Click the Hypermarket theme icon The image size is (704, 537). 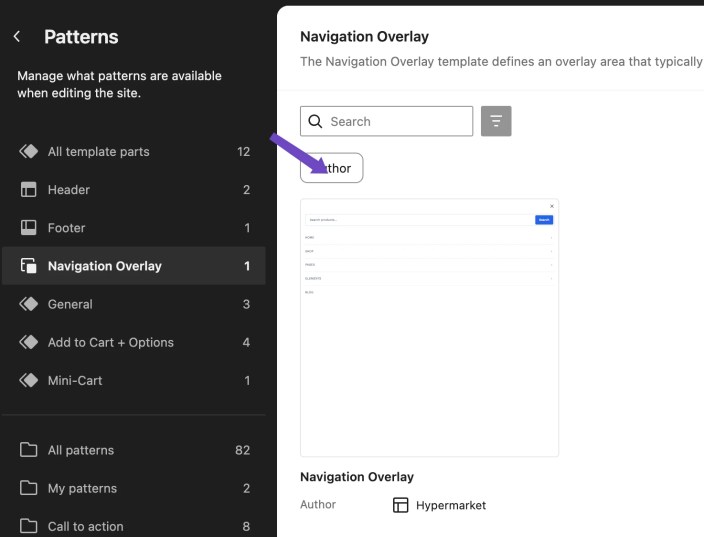[x=400, y=505]
